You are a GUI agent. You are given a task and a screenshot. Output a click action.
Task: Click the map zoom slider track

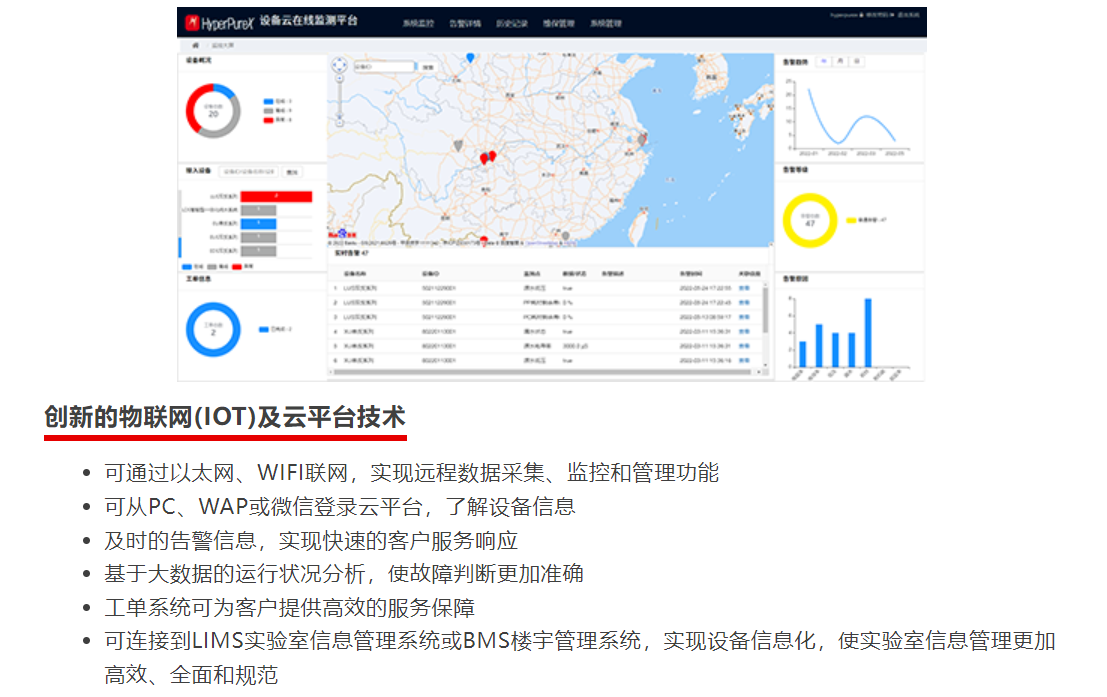tap(341, 100)
